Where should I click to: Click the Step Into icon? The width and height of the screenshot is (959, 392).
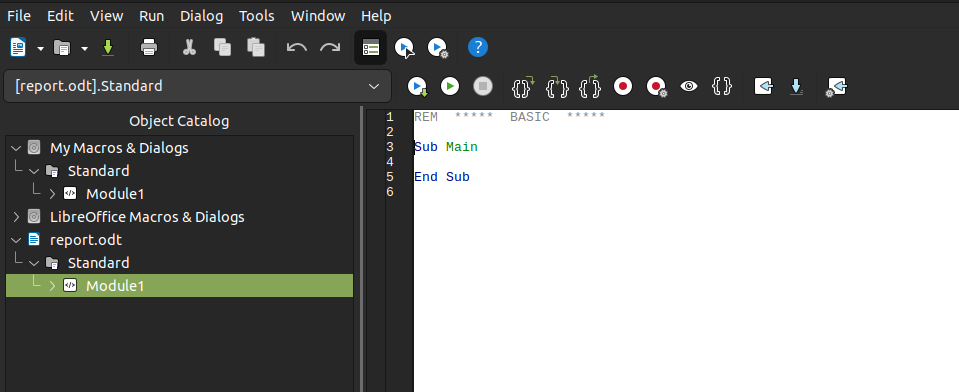tap(557, 87)
